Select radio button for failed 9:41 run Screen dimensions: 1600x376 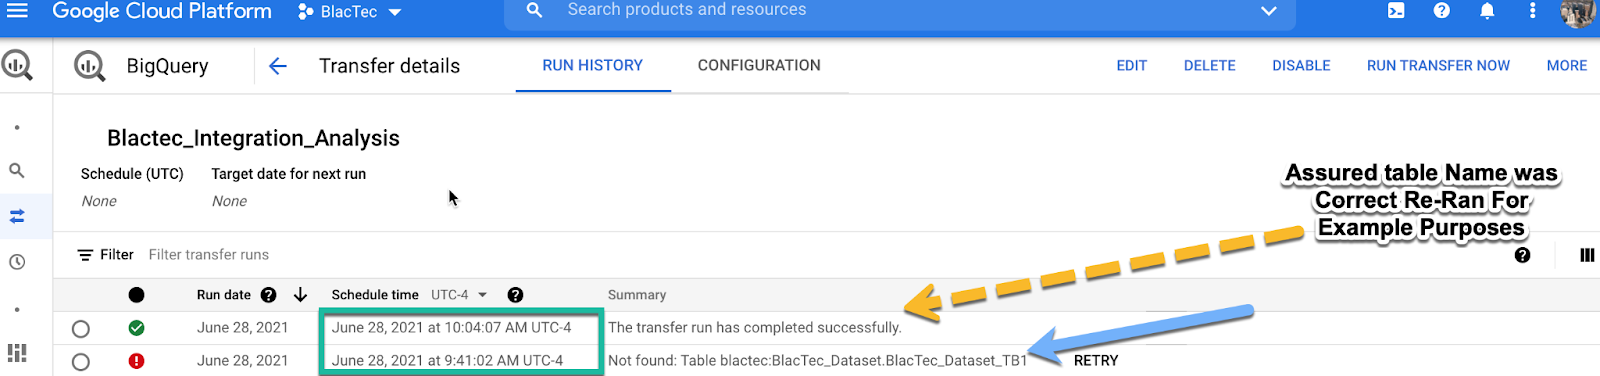coord(81,361)
